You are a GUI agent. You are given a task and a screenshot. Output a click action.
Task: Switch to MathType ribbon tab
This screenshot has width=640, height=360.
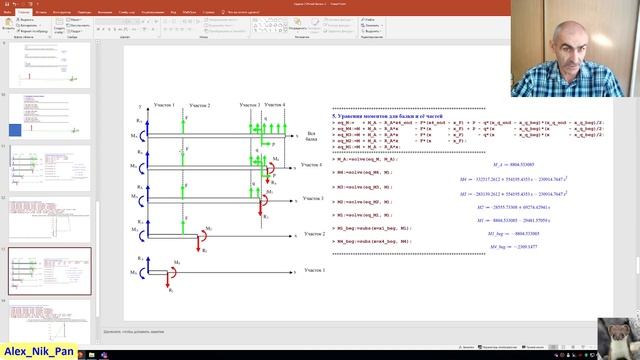pyautogui.click(x=189, y=12)
